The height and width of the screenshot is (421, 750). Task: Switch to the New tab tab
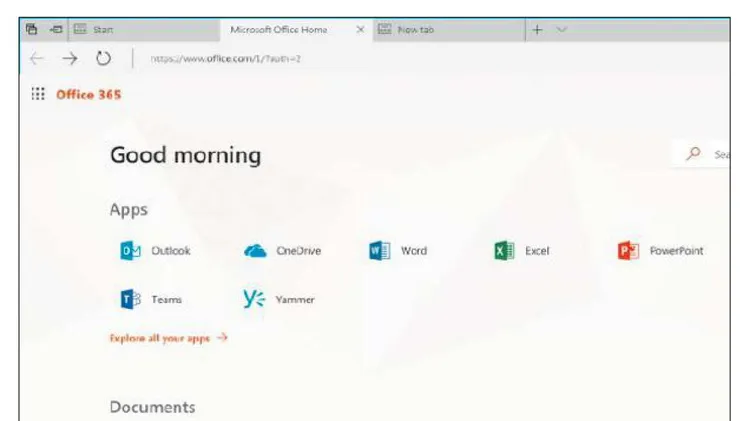click(x=449, y=30)
